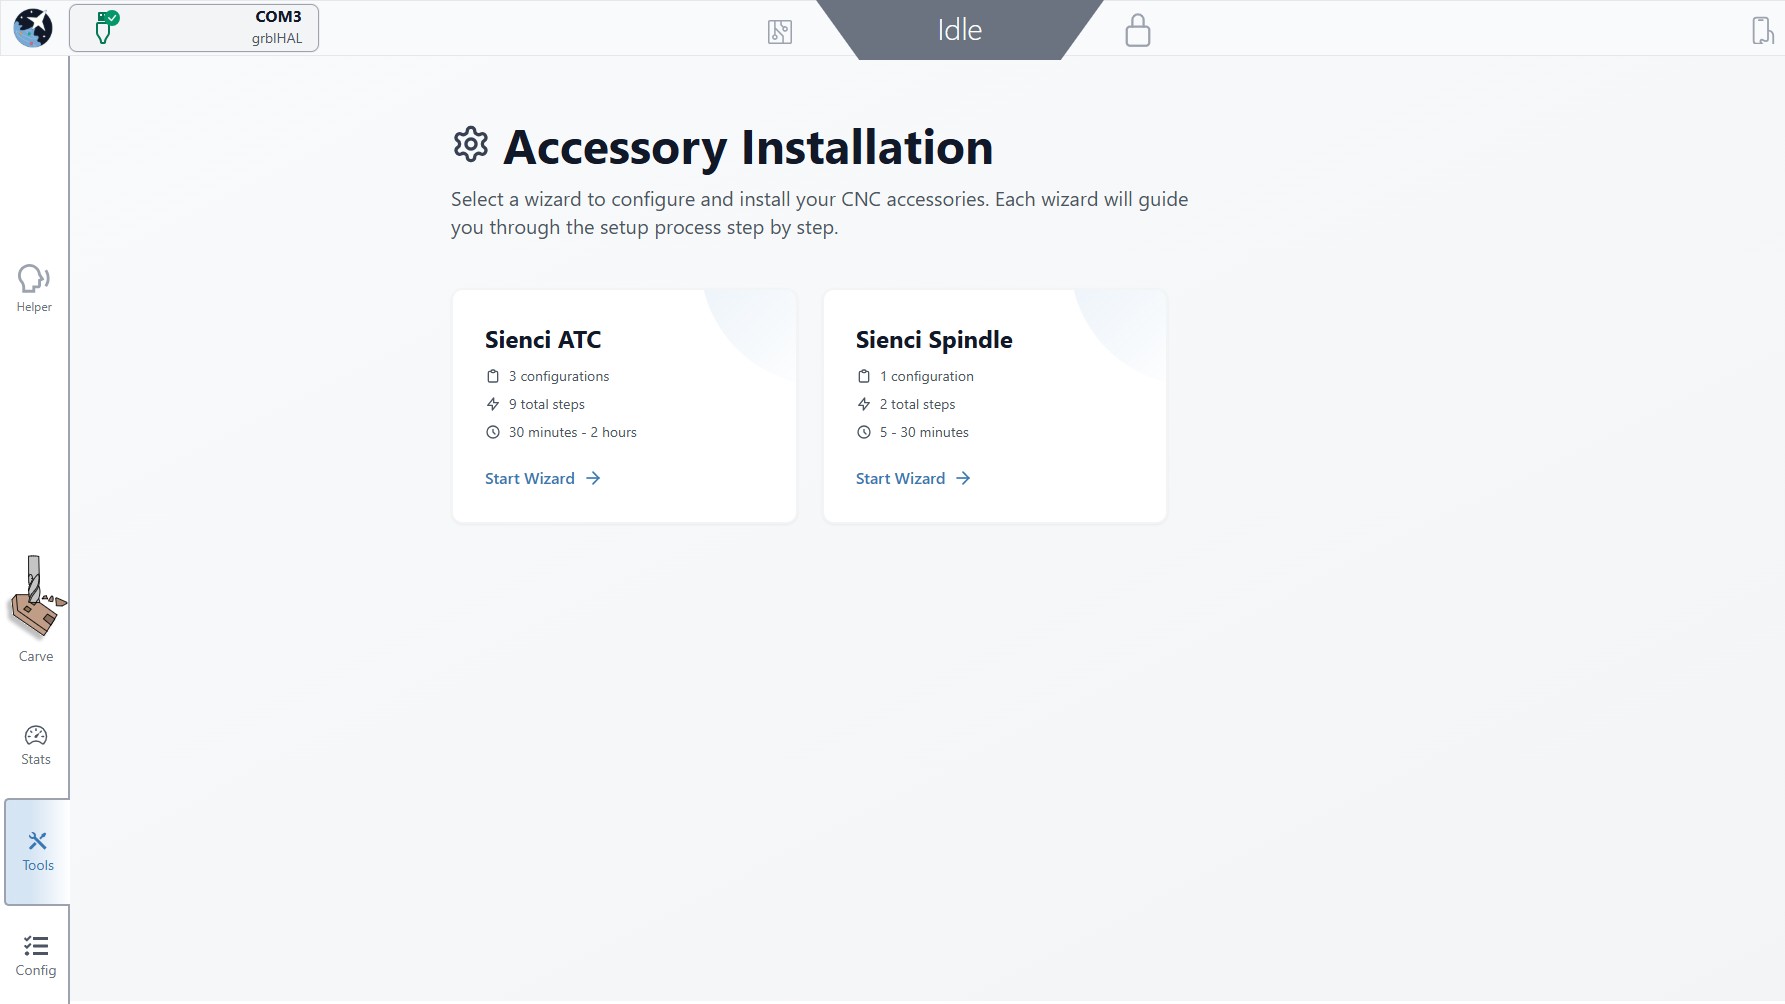This screenshot has width=1785, height=1004.
Task: Open the remote mode phone icon
Action: tap(1762, 30)
